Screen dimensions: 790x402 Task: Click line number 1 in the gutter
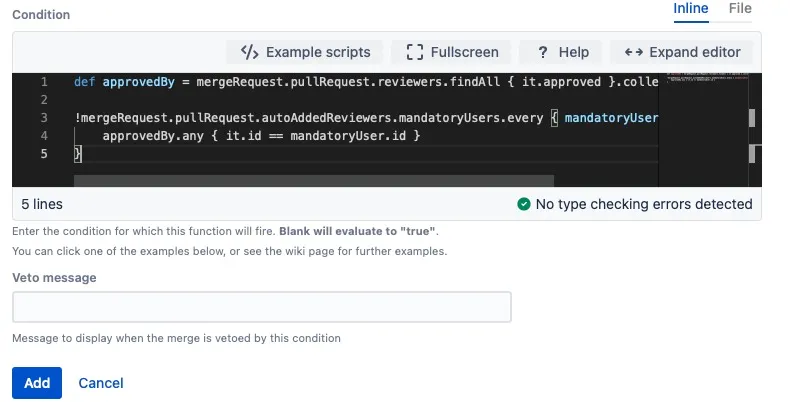click(44, 82)
